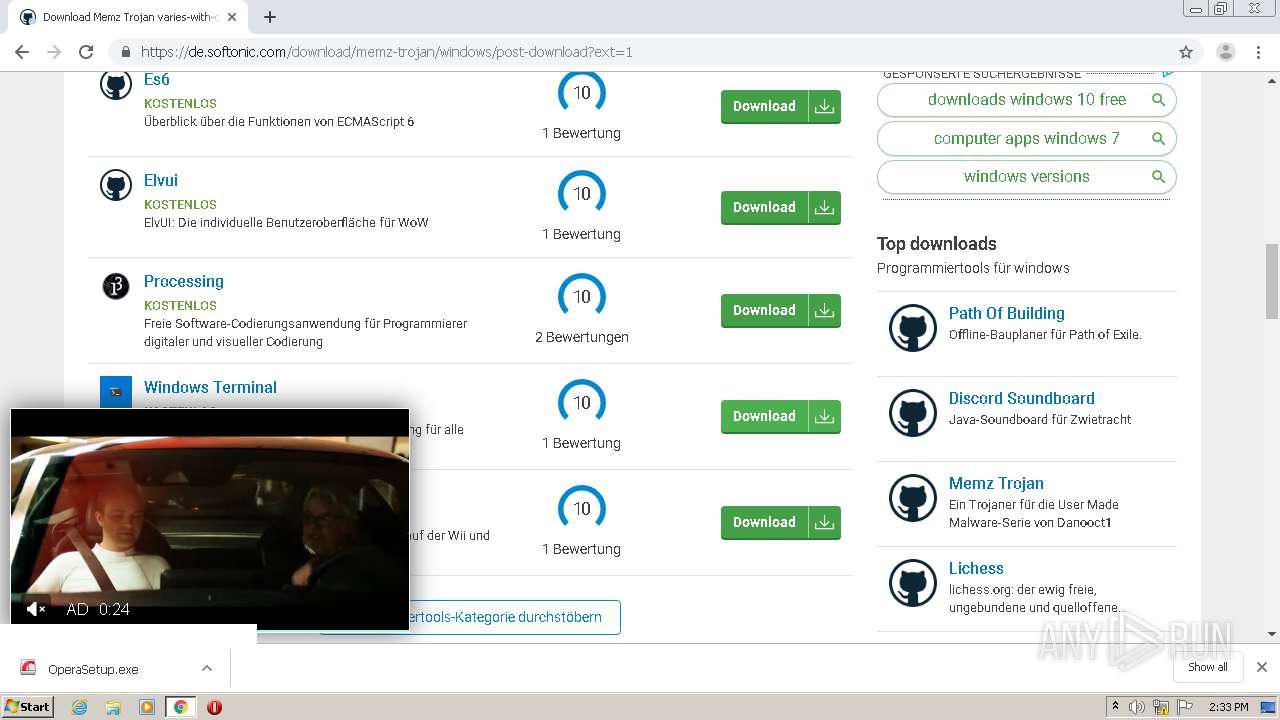Click the volume icon in system tray
The width and height of the screenshot is (1280, 720).
1137,707
